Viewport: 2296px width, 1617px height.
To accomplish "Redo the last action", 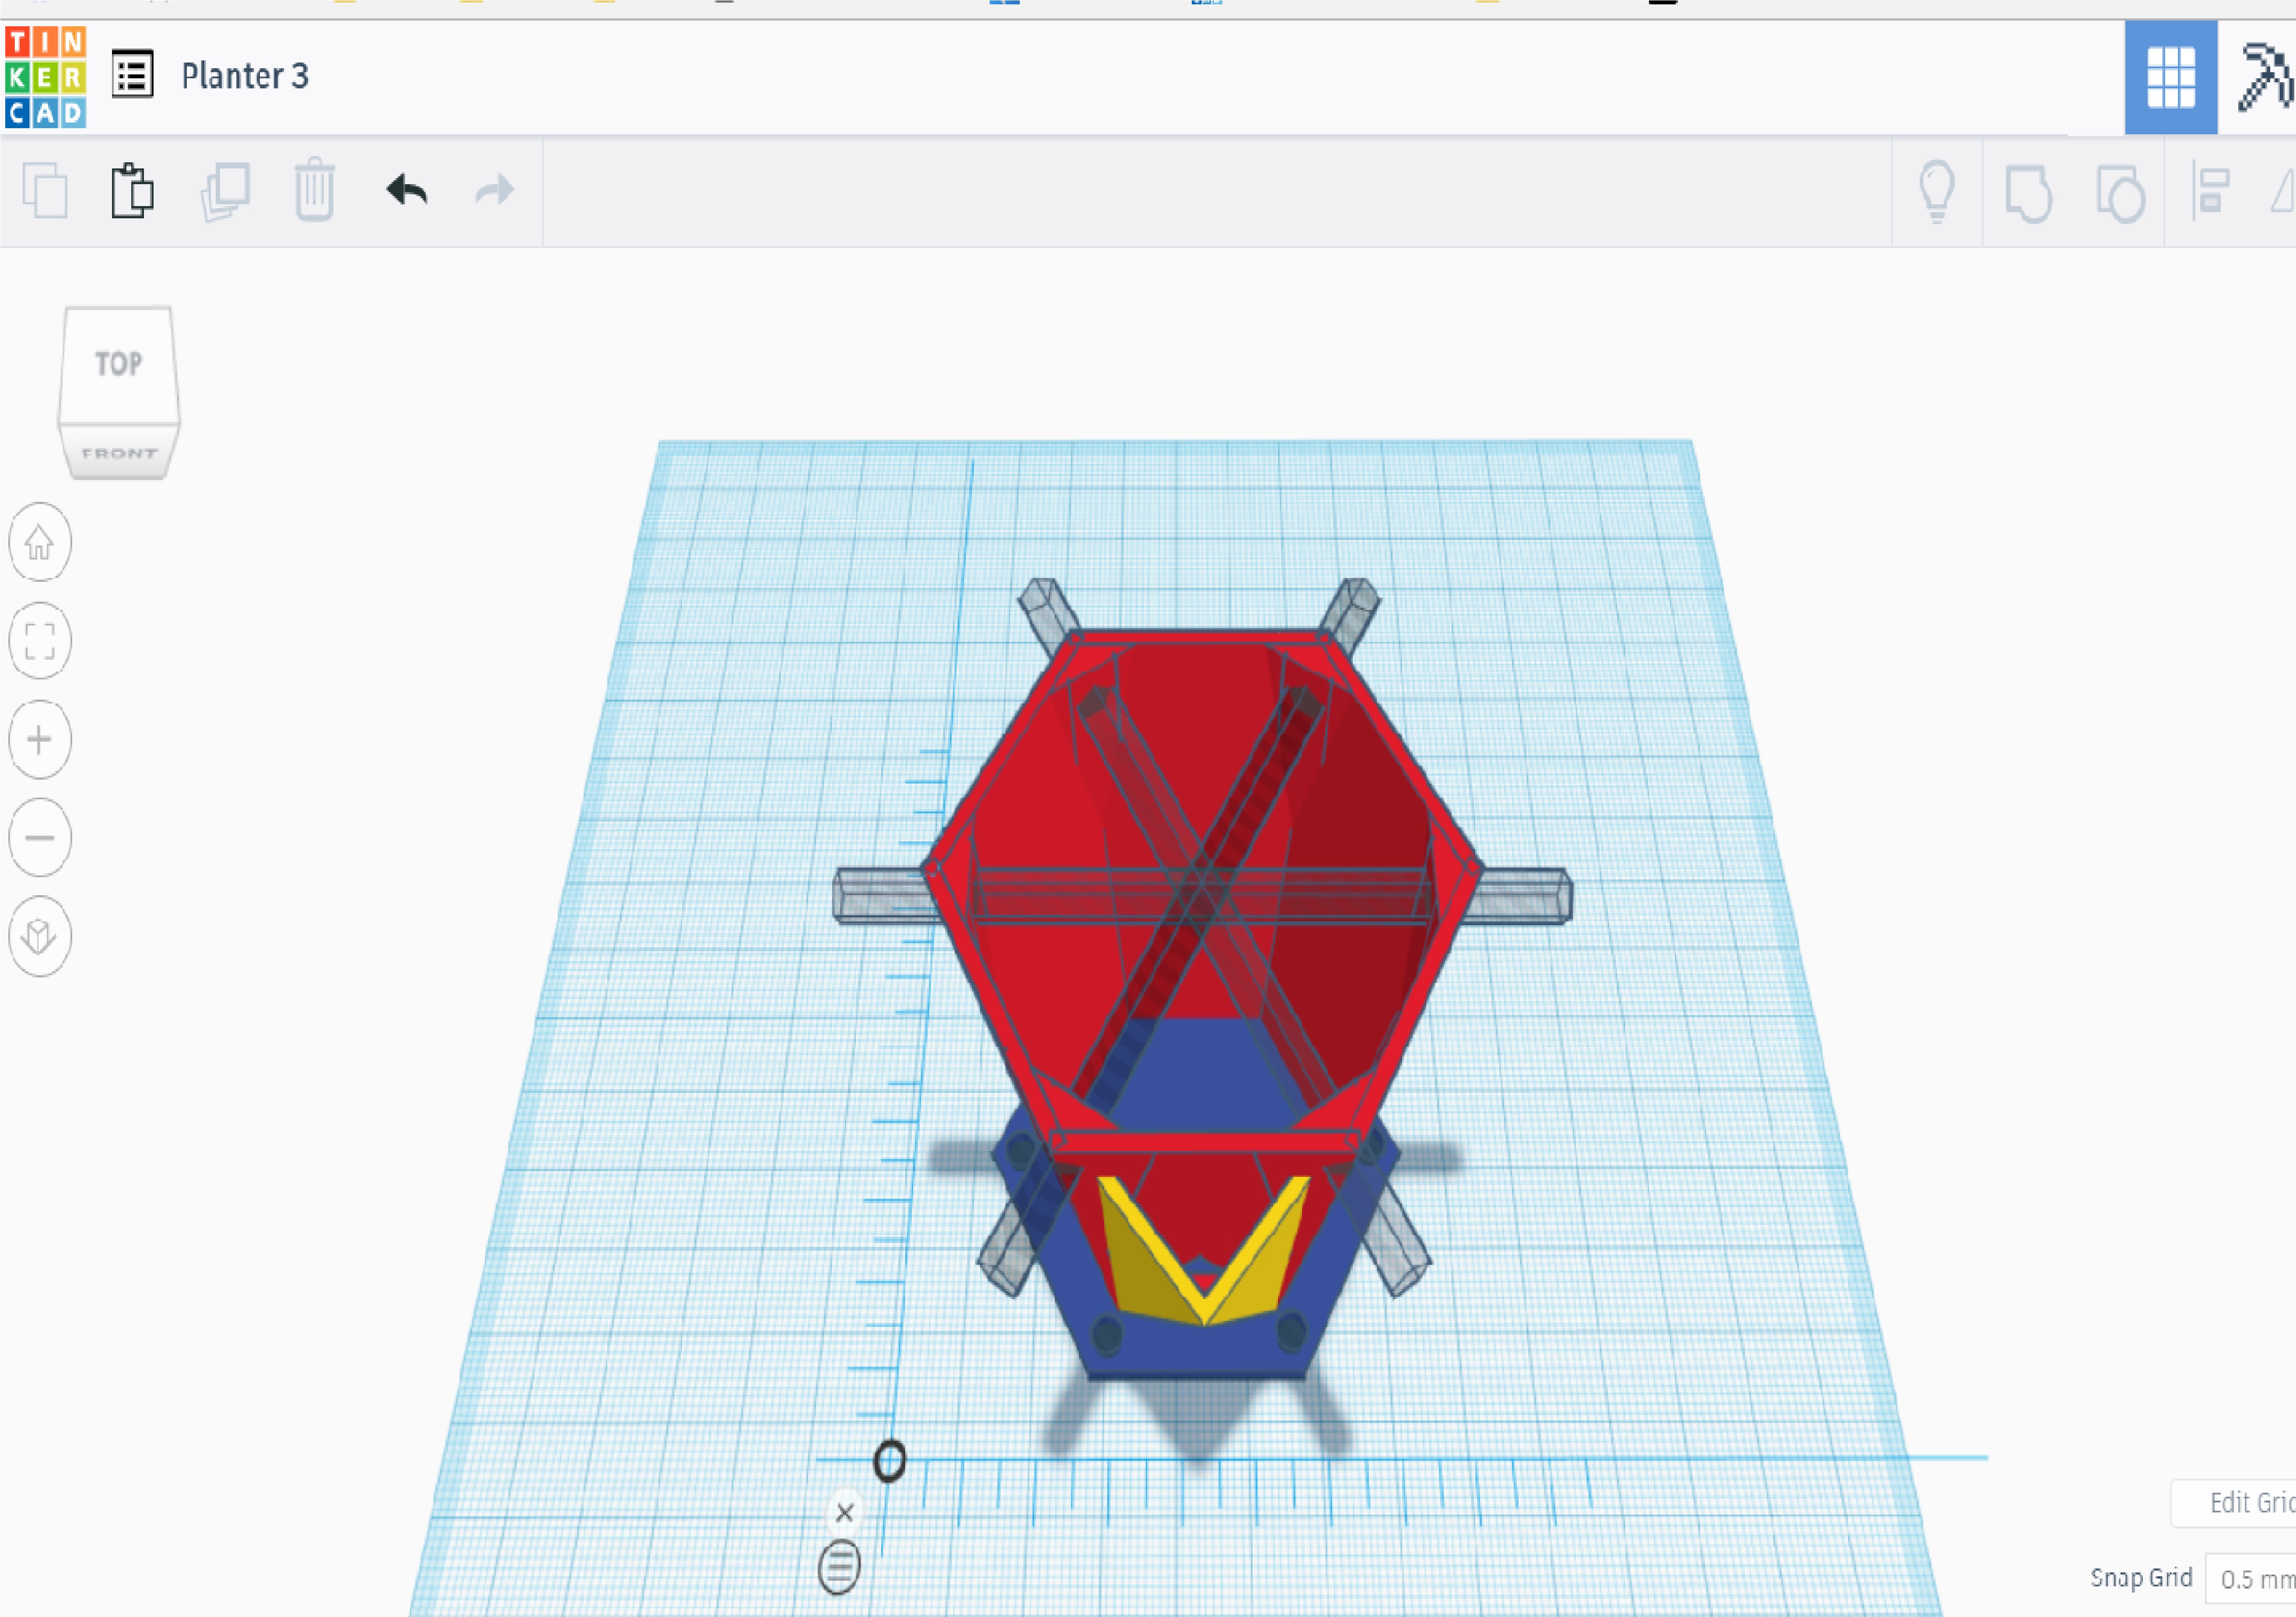I will (494, 189).
